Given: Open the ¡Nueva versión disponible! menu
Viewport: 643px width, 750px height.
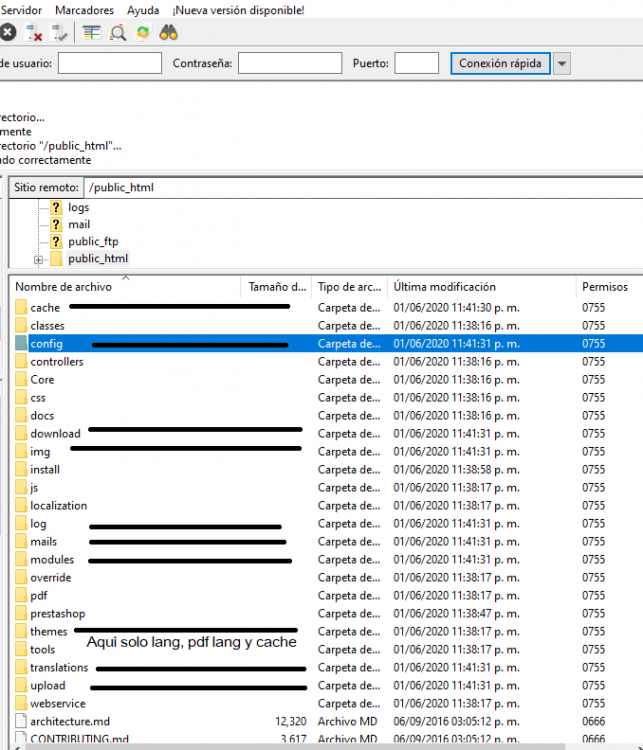Looking at the screenshot, I should click(238, 10).
